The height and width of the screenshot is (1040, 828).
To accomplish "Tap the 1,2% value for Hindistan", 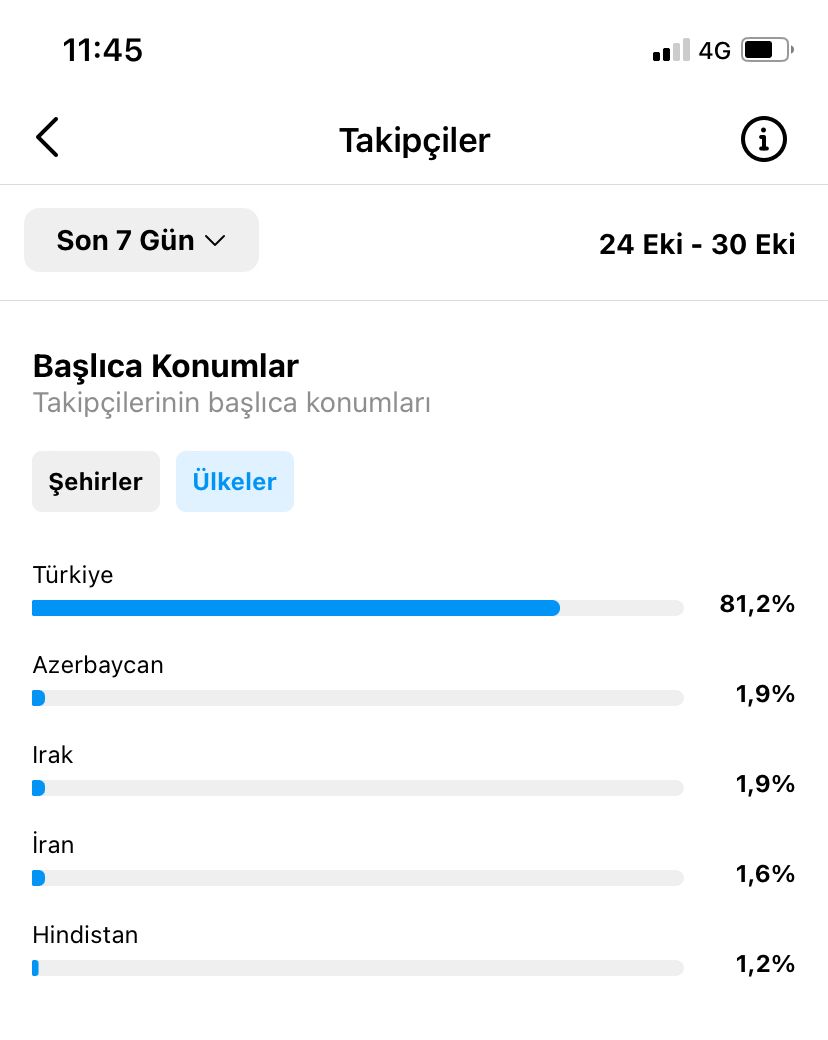I will click(x=765, y=964).
